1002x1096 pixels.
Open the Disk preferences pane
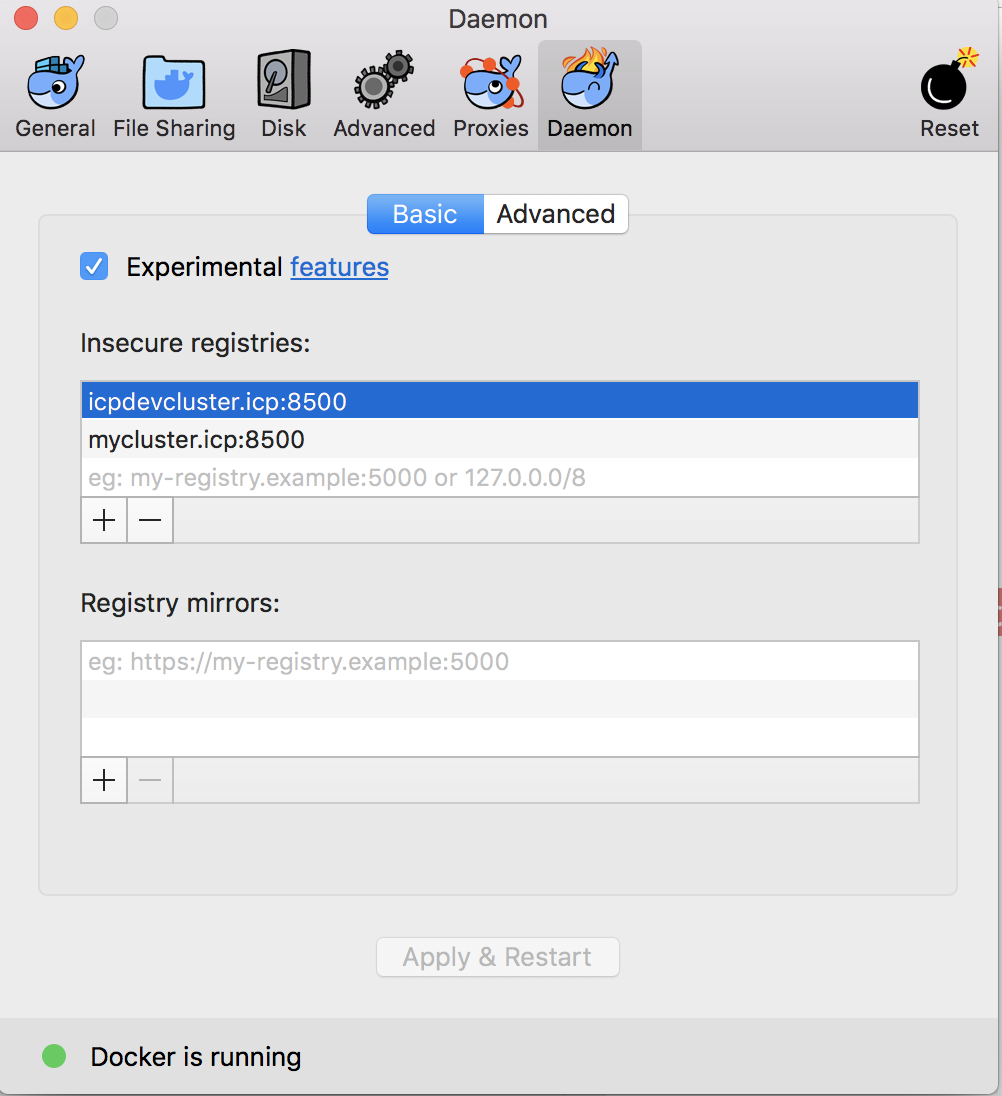click(x=284, y=96)
